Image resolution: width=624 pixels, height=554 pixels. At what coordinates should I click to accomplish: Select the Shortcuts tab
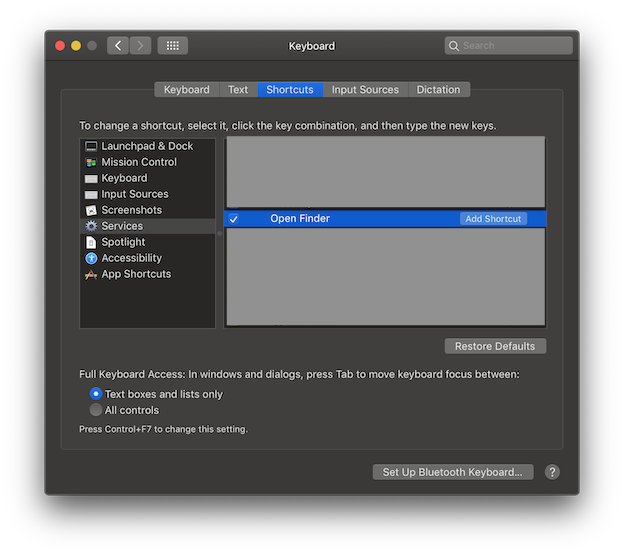tap(290, 90)
